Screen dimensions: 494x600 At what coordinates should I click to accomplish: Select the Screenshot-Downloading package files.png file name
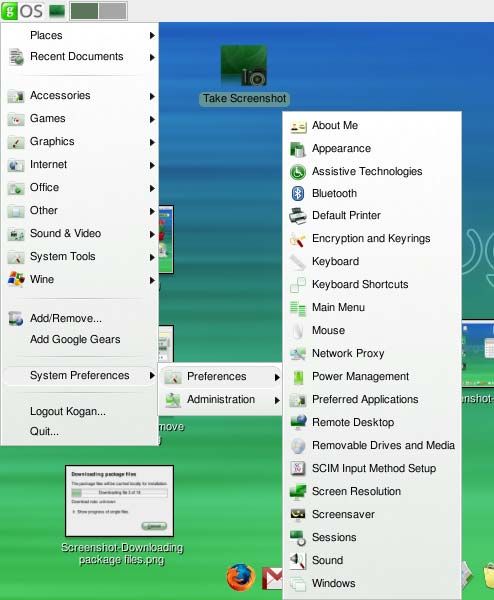122,553
